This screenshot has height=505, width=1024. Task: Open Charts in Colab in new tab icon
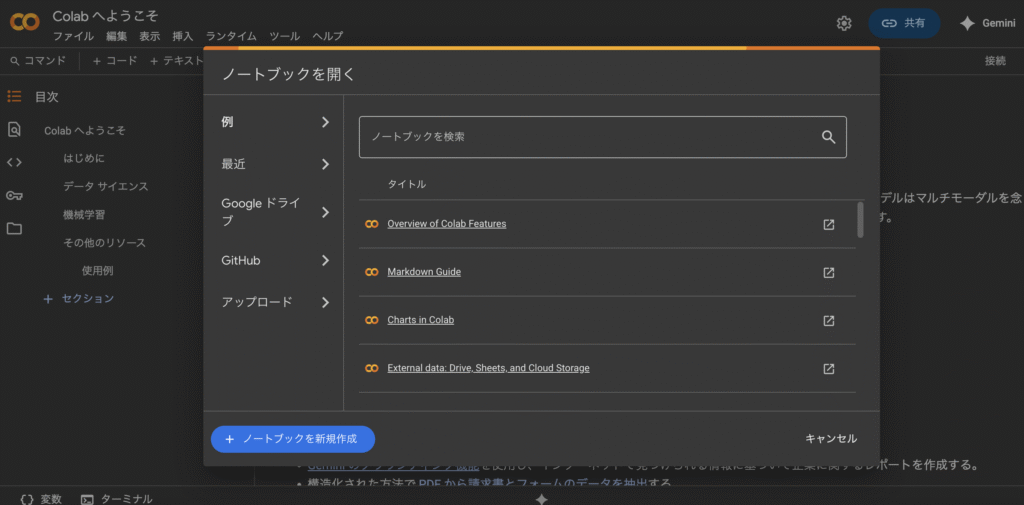828,321
